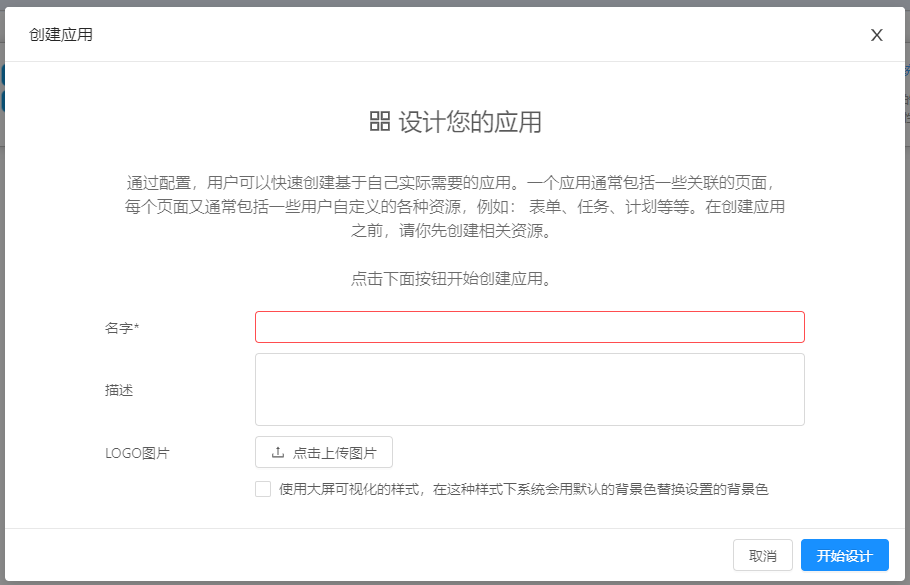This screenshot has height=585, width=910.
Task: Click the 描述 field label
Action: pyautogui.click(x=119, y=390)
